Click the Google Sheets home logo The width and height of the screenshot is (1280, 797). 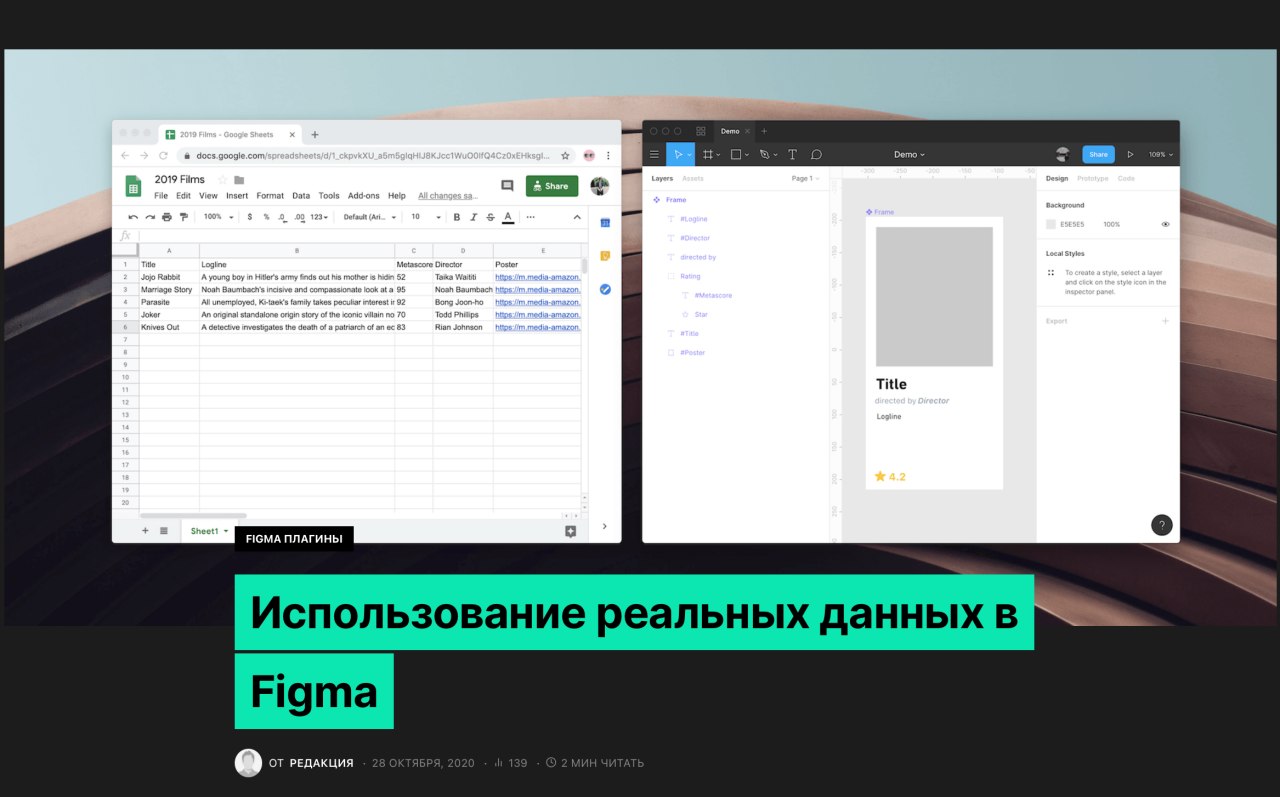click(133, 186)
